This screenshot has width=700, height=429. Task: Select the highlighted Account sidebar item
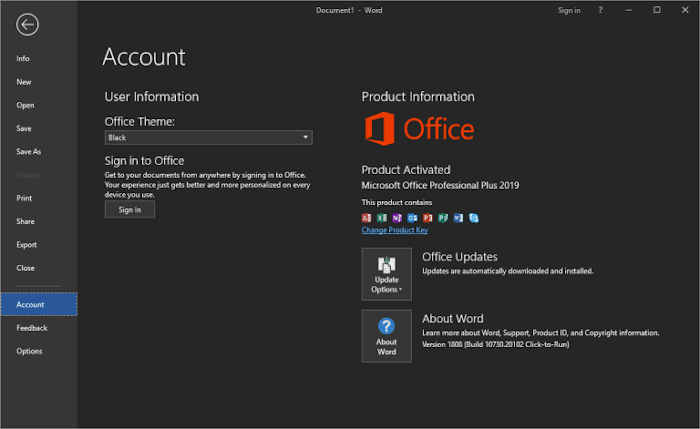tap(39, 304)
